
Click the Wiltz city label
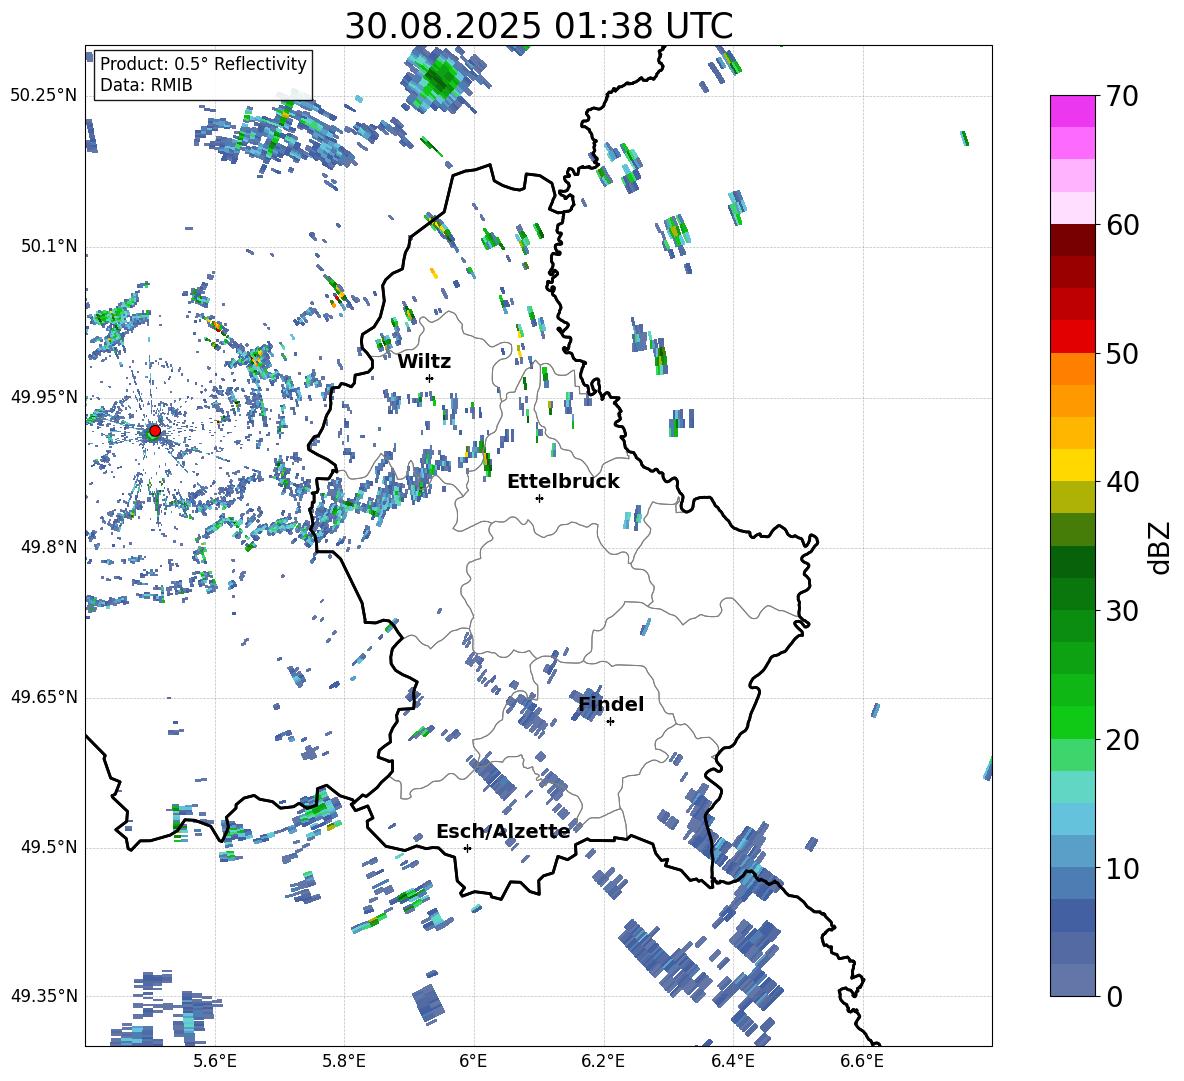(424, 362)
